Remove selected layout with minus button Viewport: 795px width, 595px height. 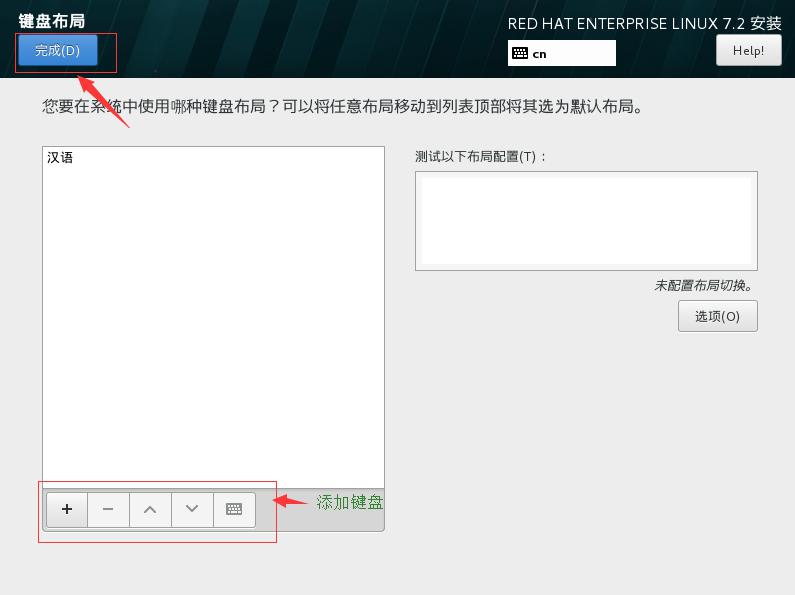[x=108, y=509]
